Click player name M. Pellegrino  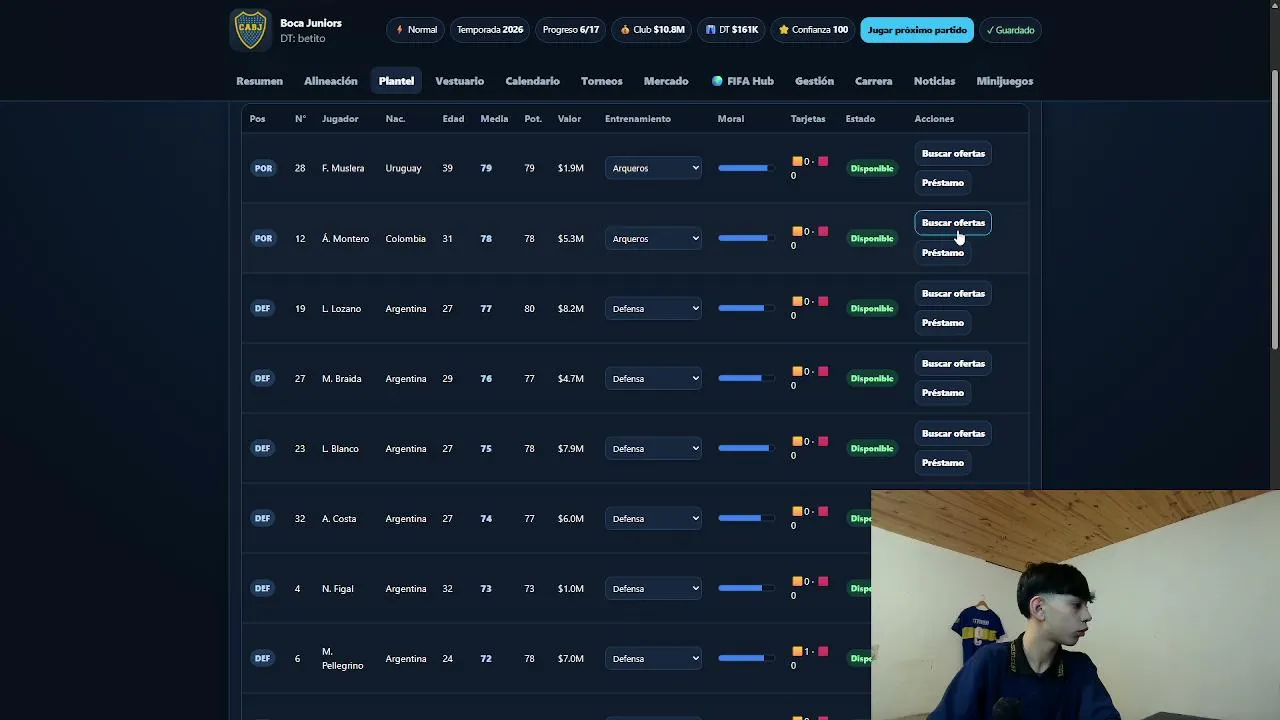342,658
